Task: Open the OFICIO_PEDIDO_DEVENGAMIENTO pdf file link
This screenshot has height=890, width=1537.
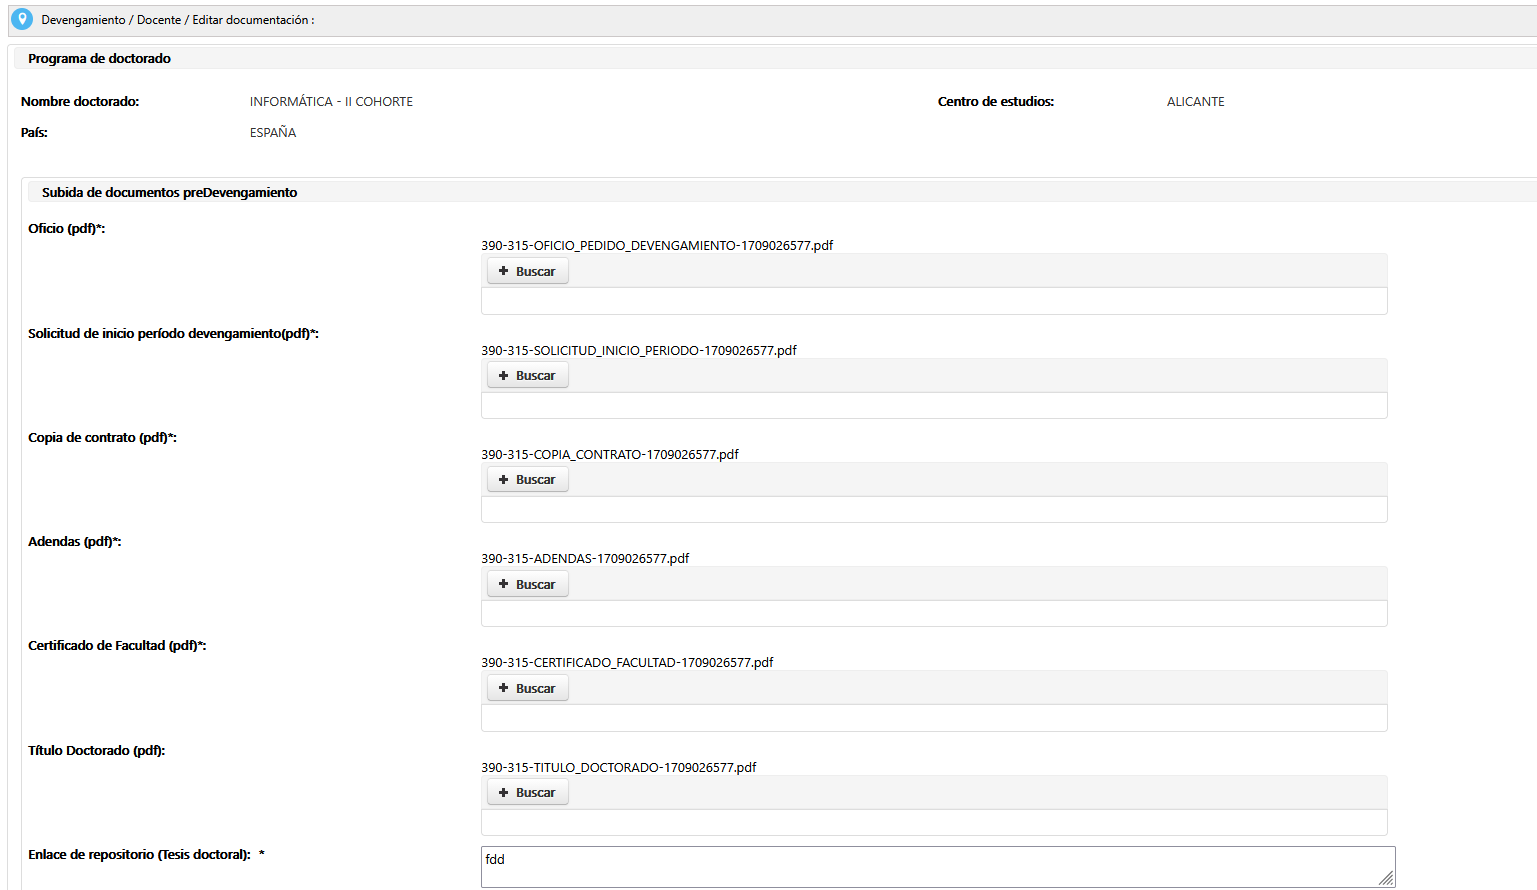Action: coord(656,246)
